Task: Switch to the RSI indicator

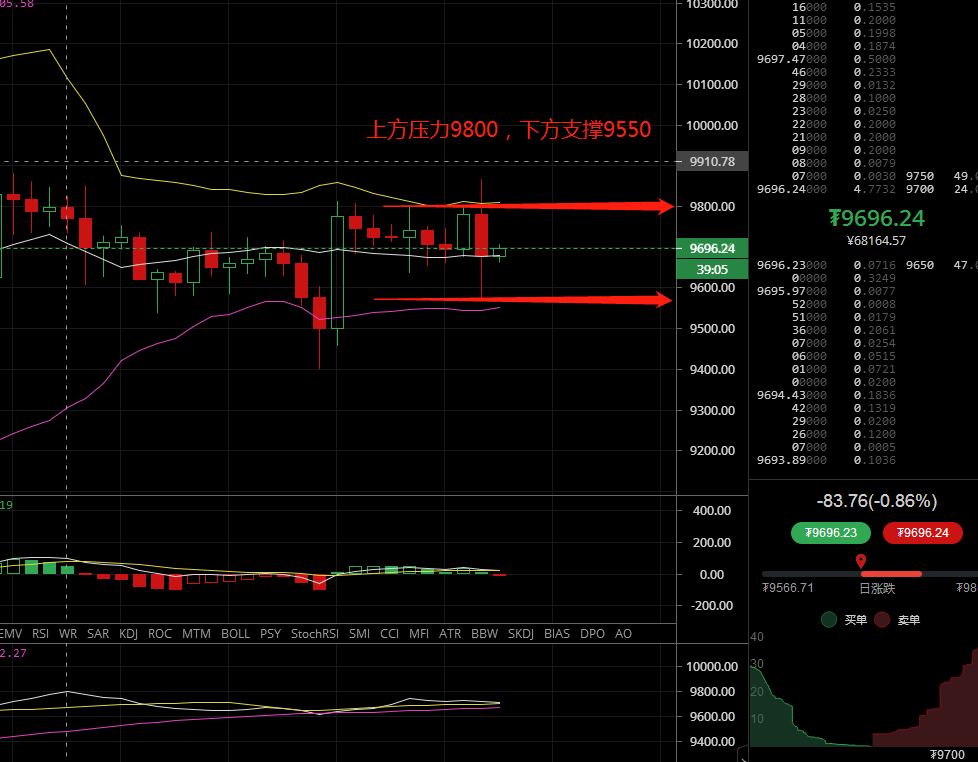Action: click(x=41, y=634)
